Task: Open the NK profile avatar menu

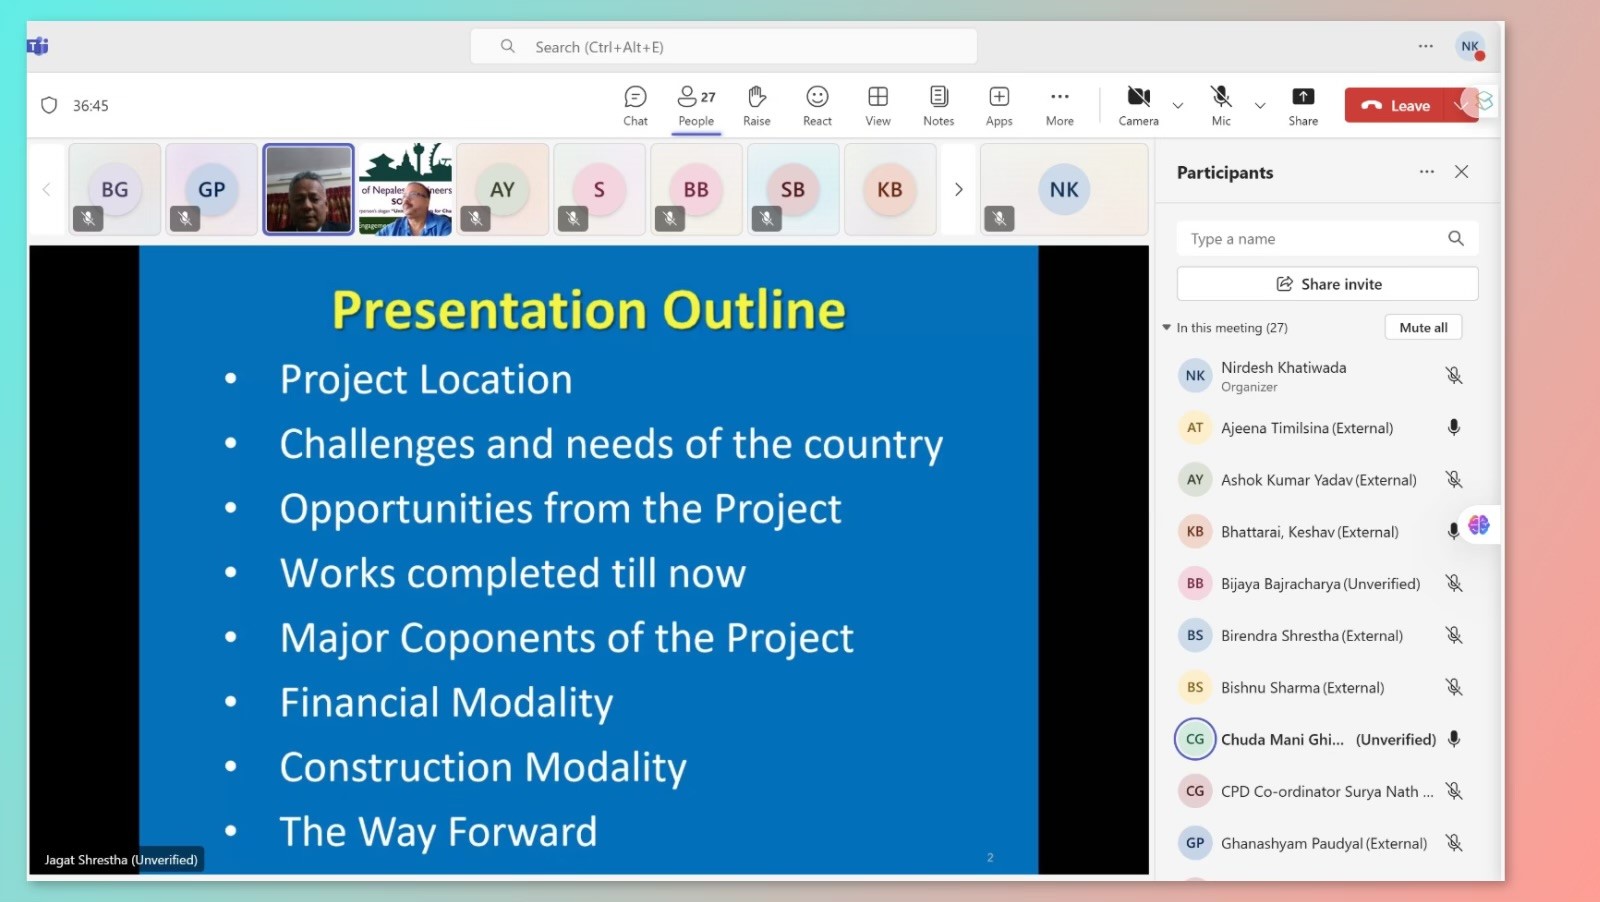Action: pos(1470,46)
